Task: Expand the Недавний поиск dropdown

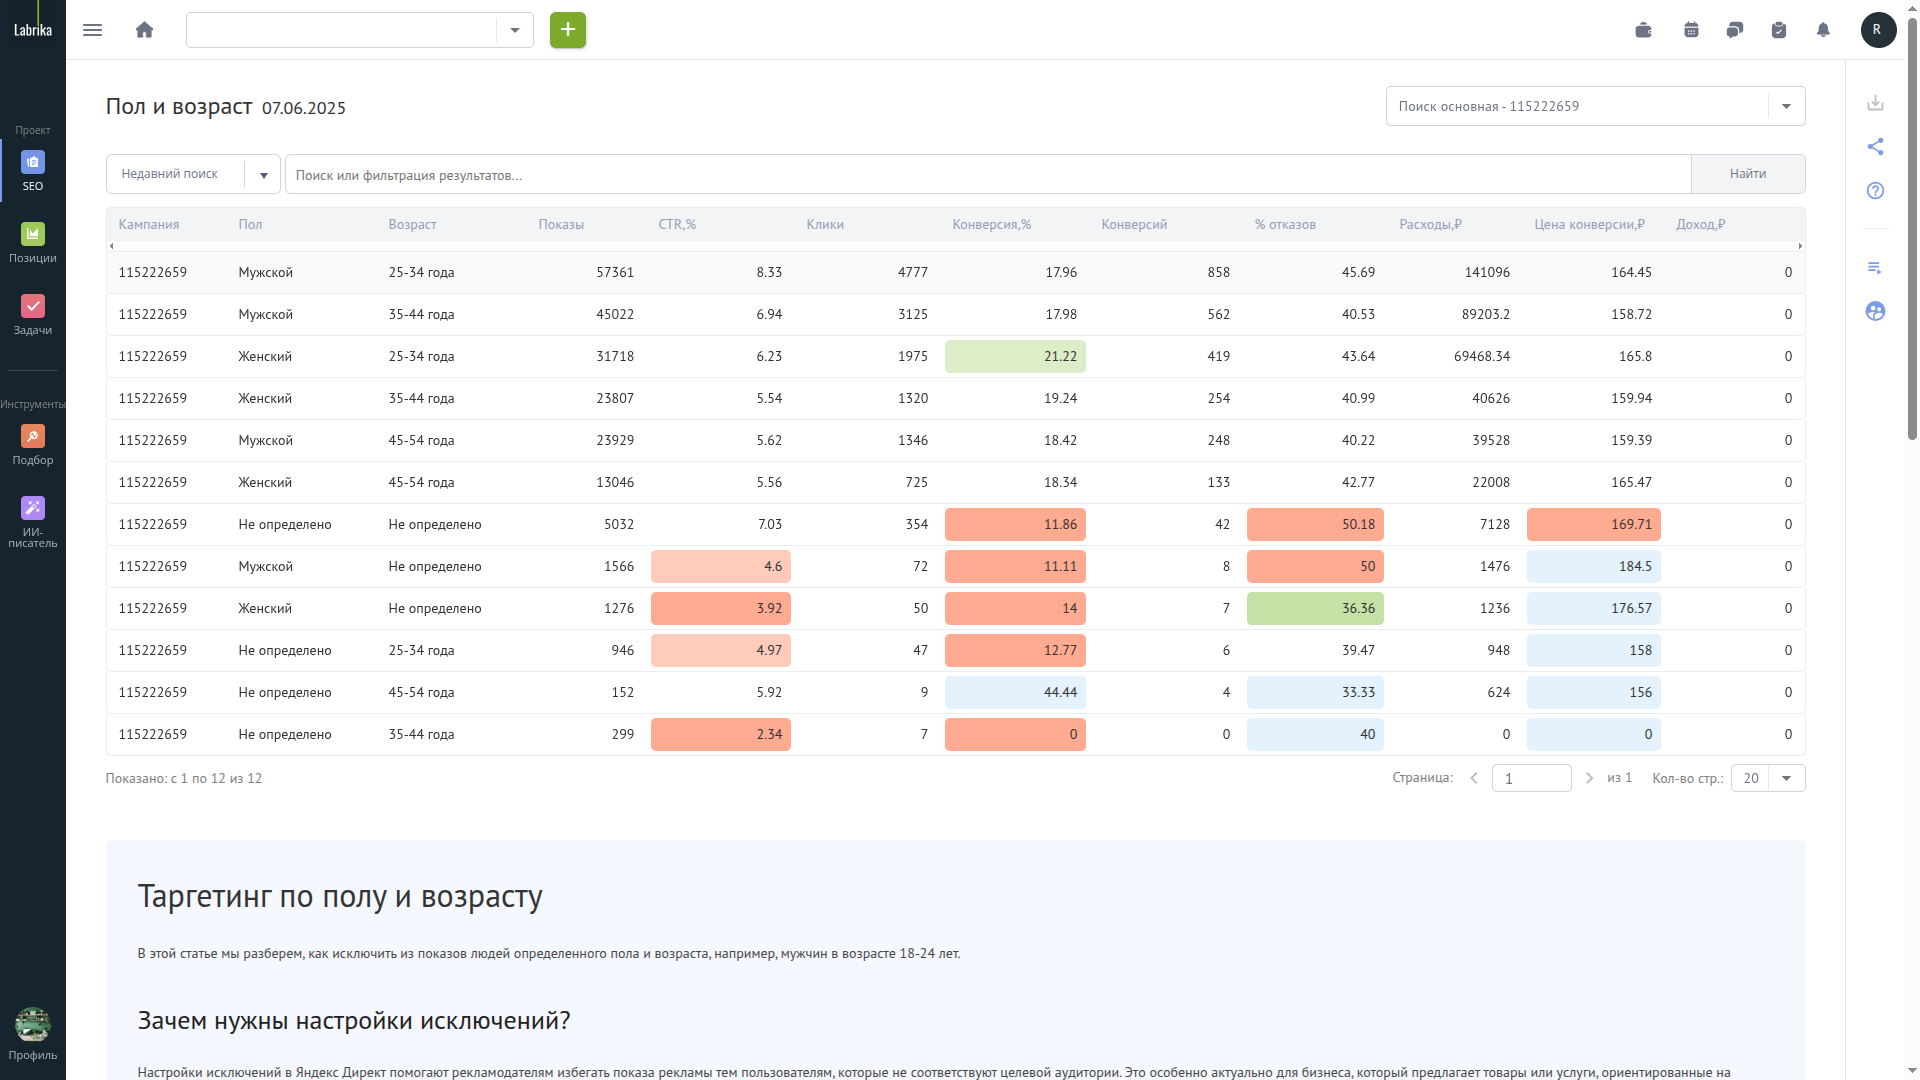Action: (263, 175)
